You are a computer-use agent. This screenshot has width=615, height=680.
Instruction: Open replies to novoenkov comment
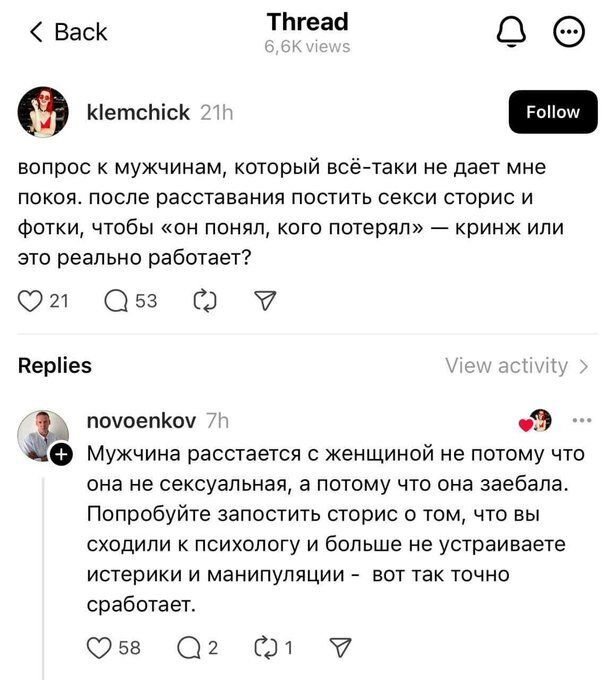tap(188, 648)
